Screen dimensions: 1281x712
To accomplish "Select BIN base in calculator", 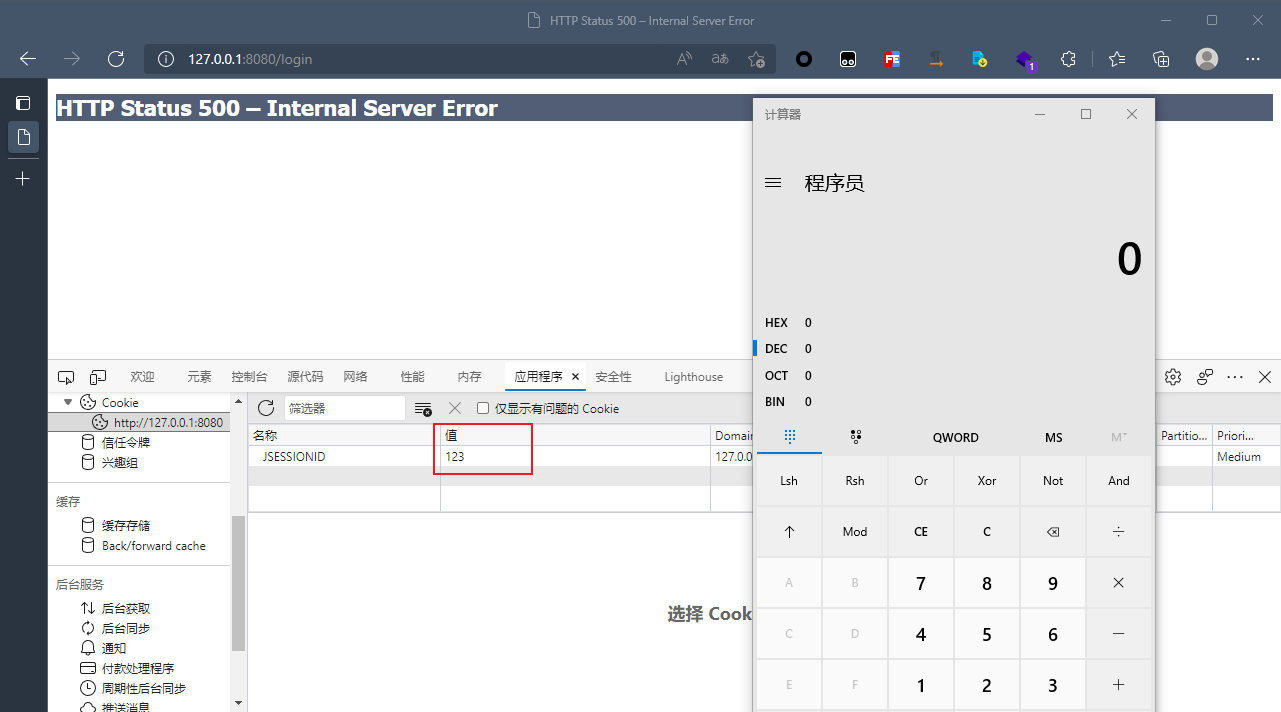I will coord(955,402).
